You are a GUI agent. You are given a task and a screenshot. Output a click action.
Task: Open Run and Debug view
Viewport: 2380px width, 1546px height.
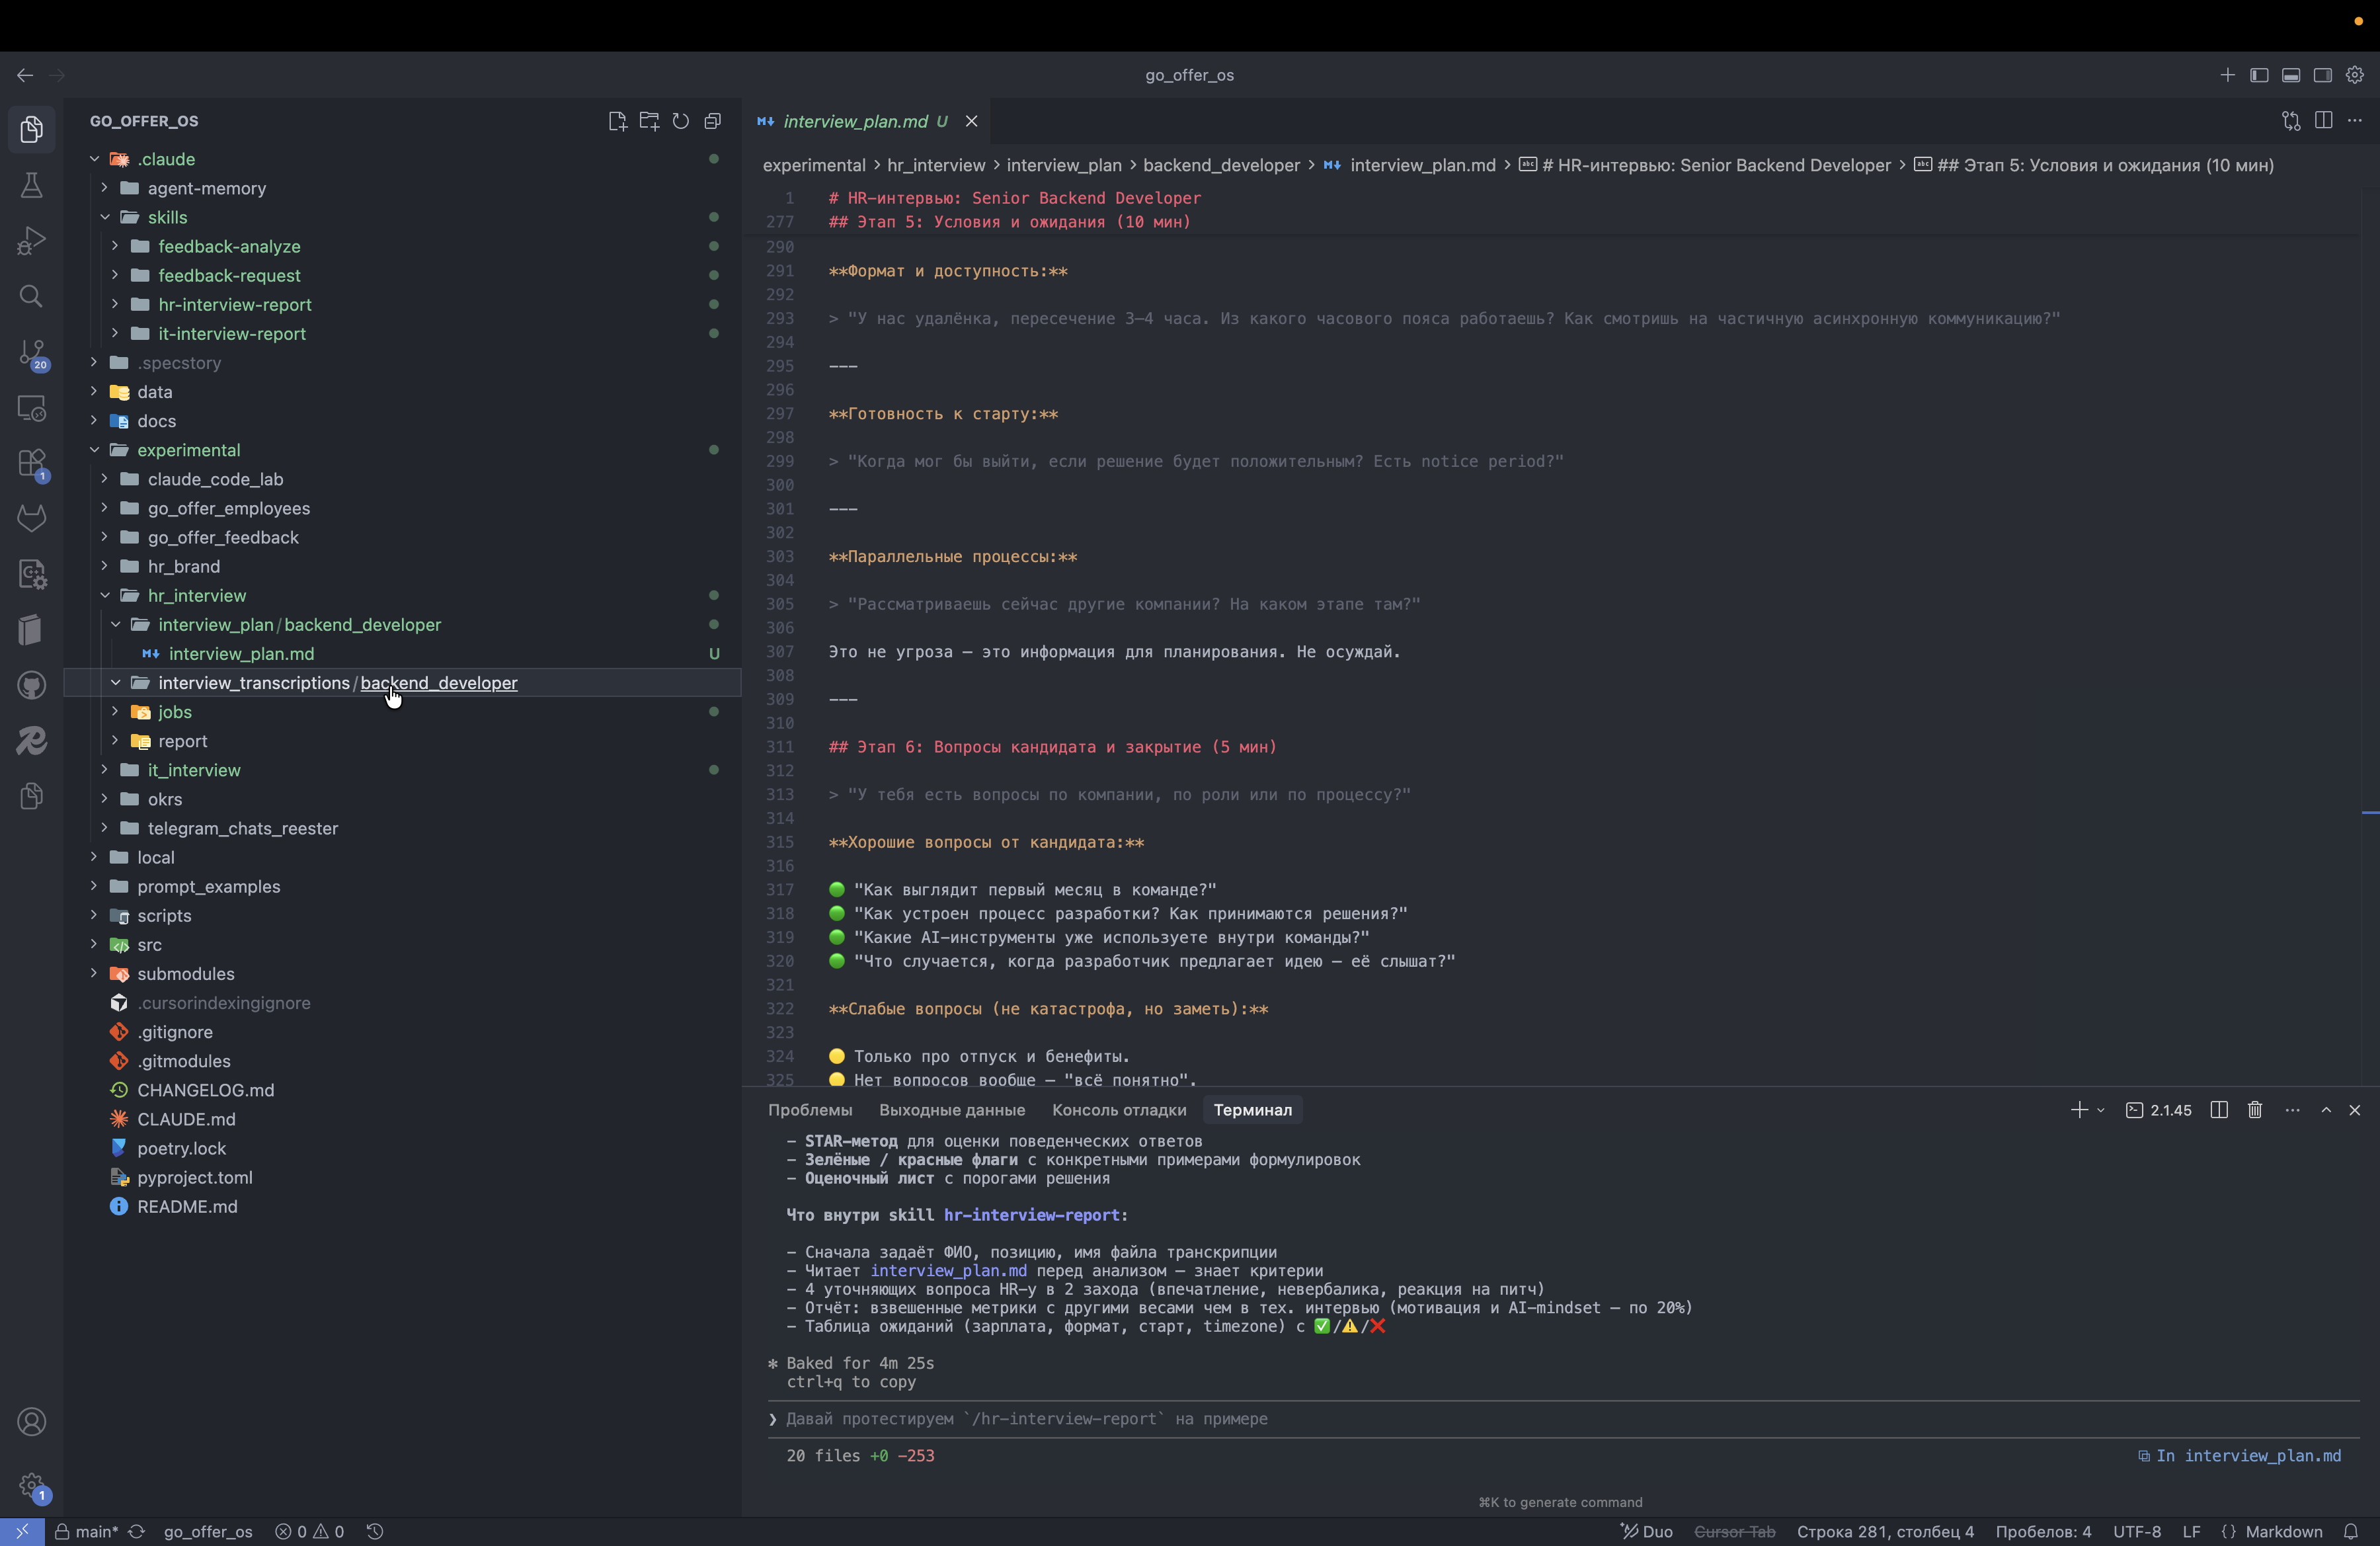coord(31,241)
